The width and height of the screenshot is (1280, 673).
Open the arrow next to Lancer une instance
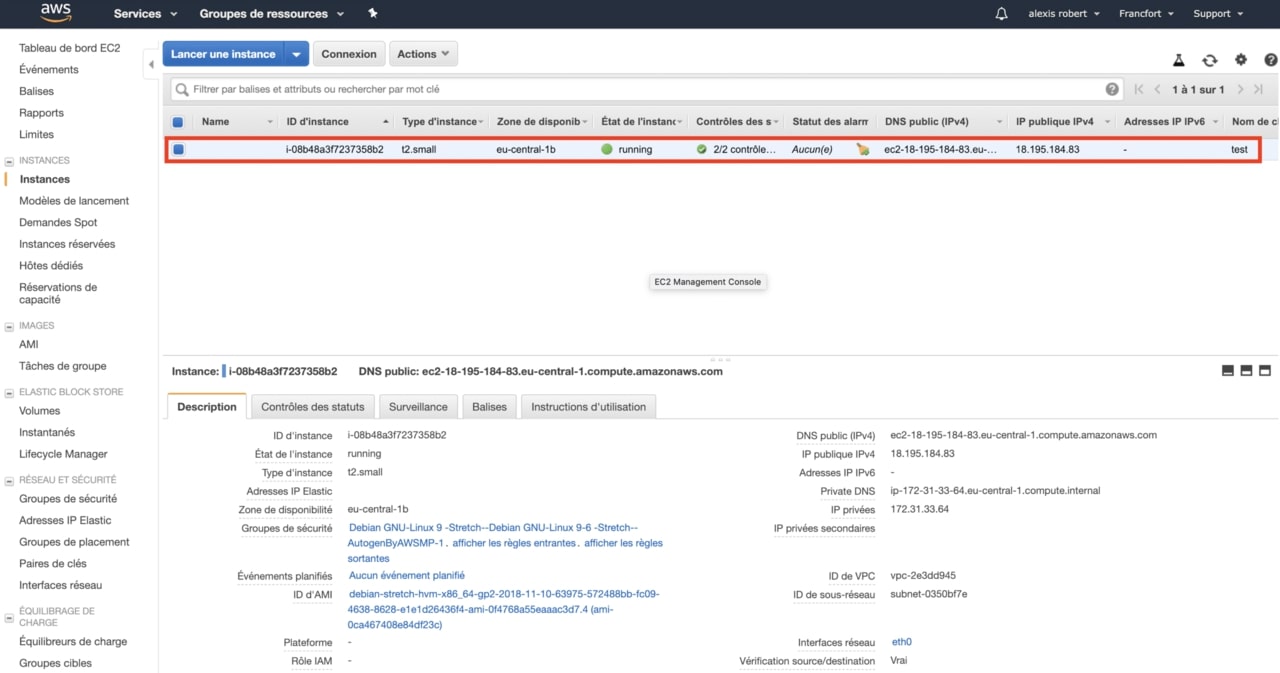pyautogui.click(x=296, y=54)
